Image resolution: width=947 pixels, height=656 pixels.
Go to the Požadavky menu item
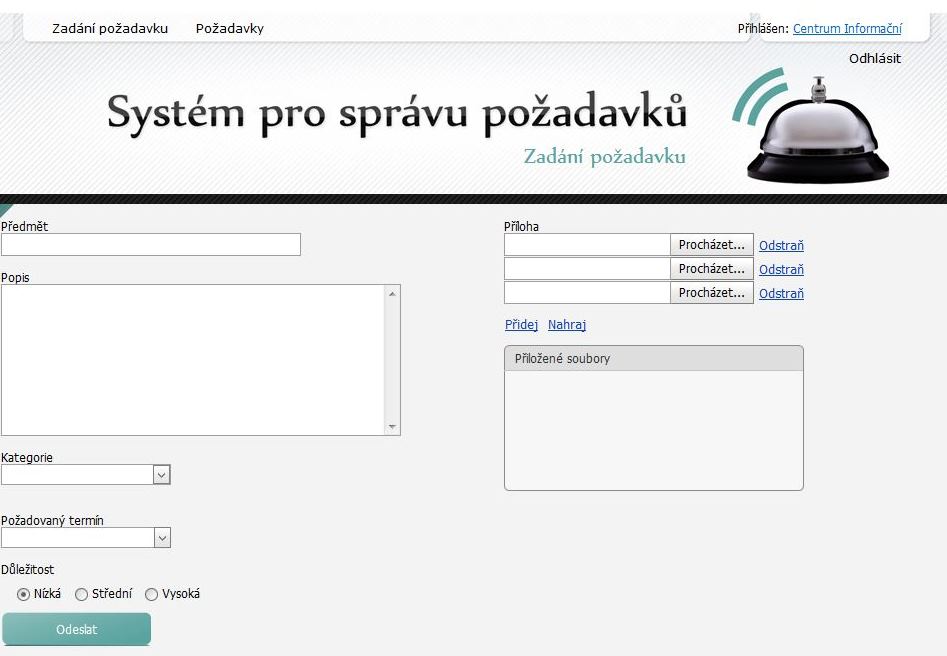[x=230, y=28]
